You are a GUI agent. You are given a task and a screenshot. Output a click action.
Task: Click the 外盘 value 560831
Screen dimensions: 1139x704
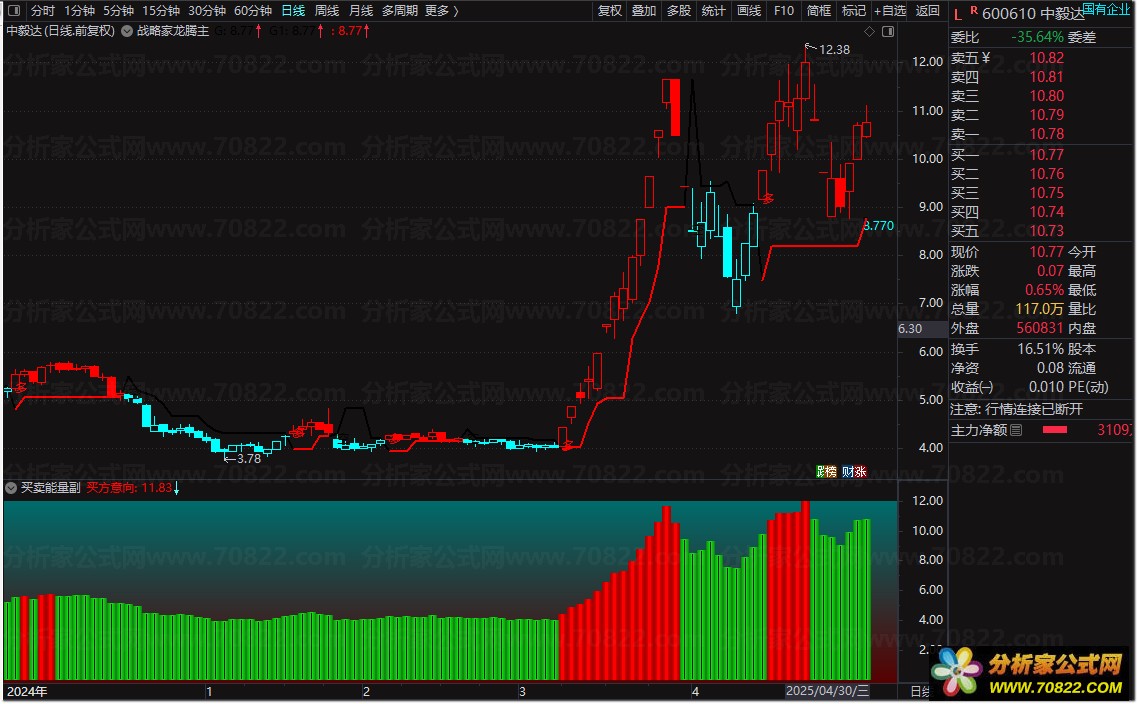point(1040,328)
